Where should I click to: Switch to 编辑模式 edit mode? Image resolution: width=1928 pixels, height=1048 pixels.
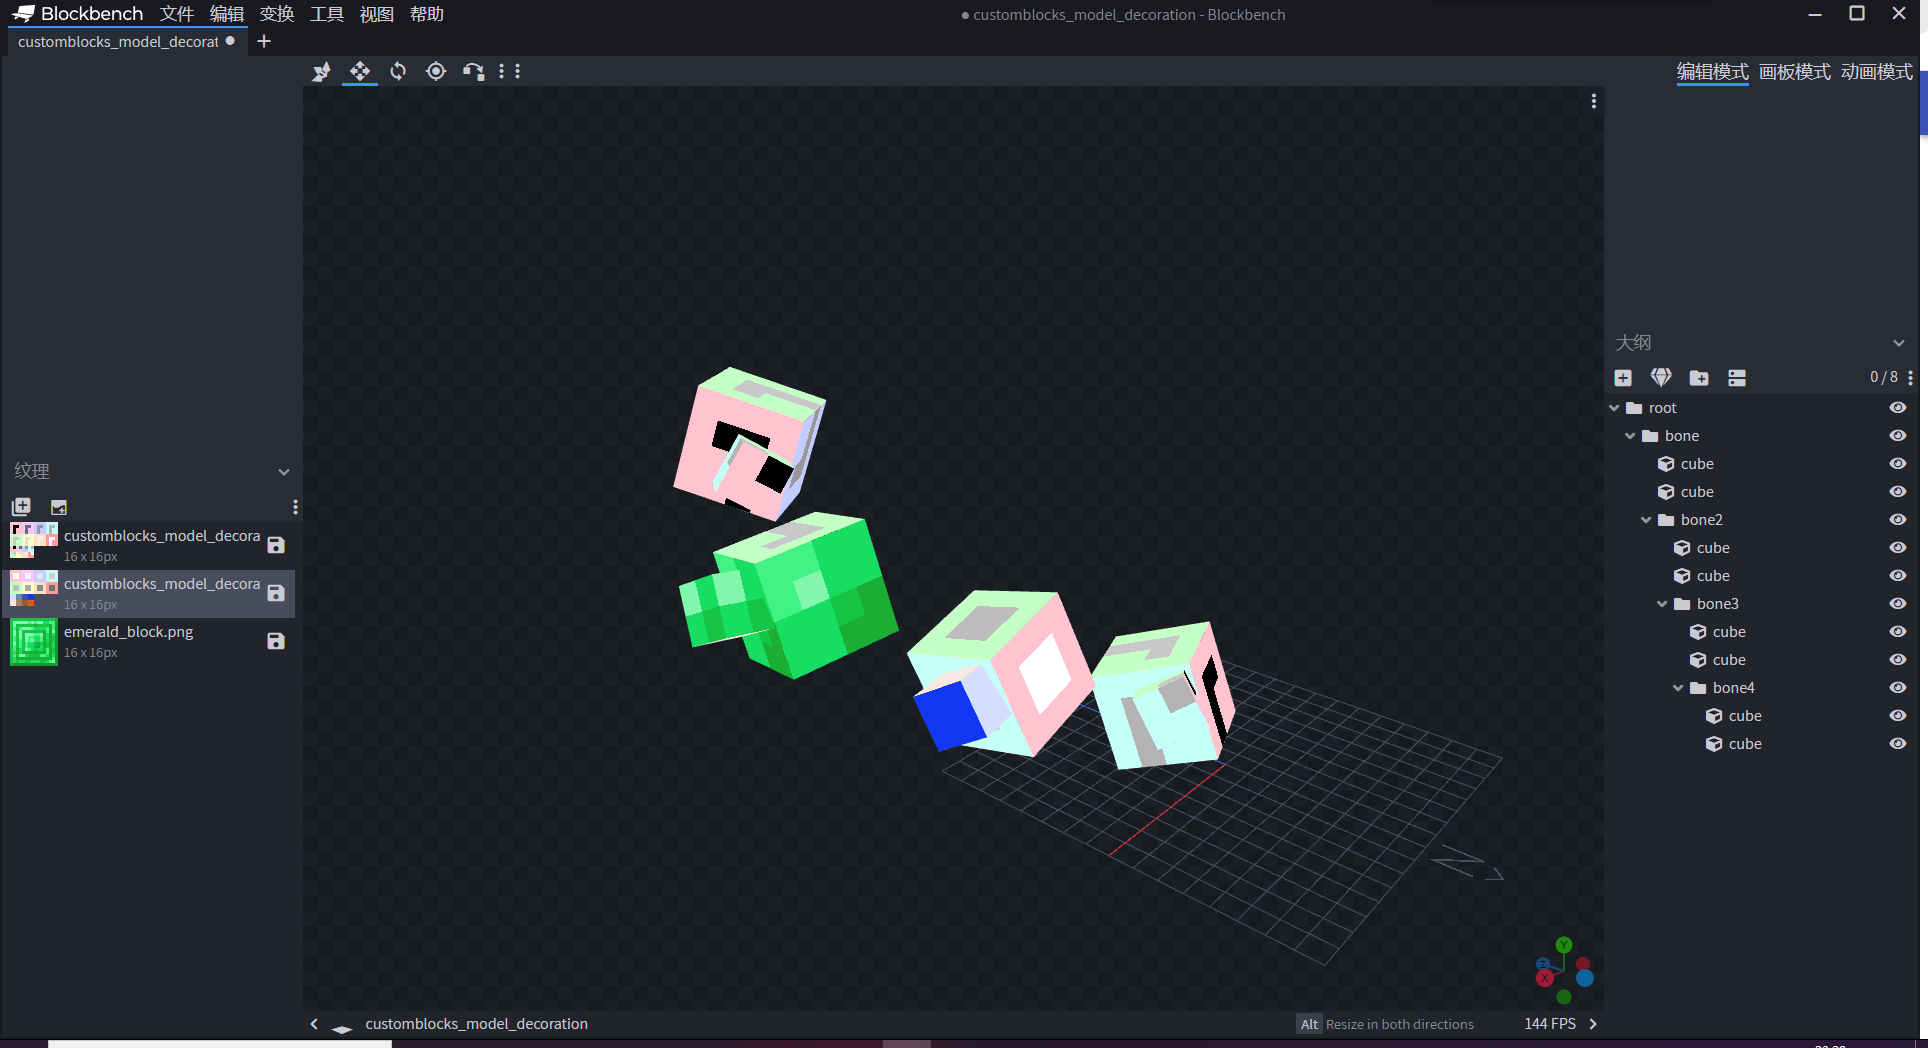[x=1712, y=72]
